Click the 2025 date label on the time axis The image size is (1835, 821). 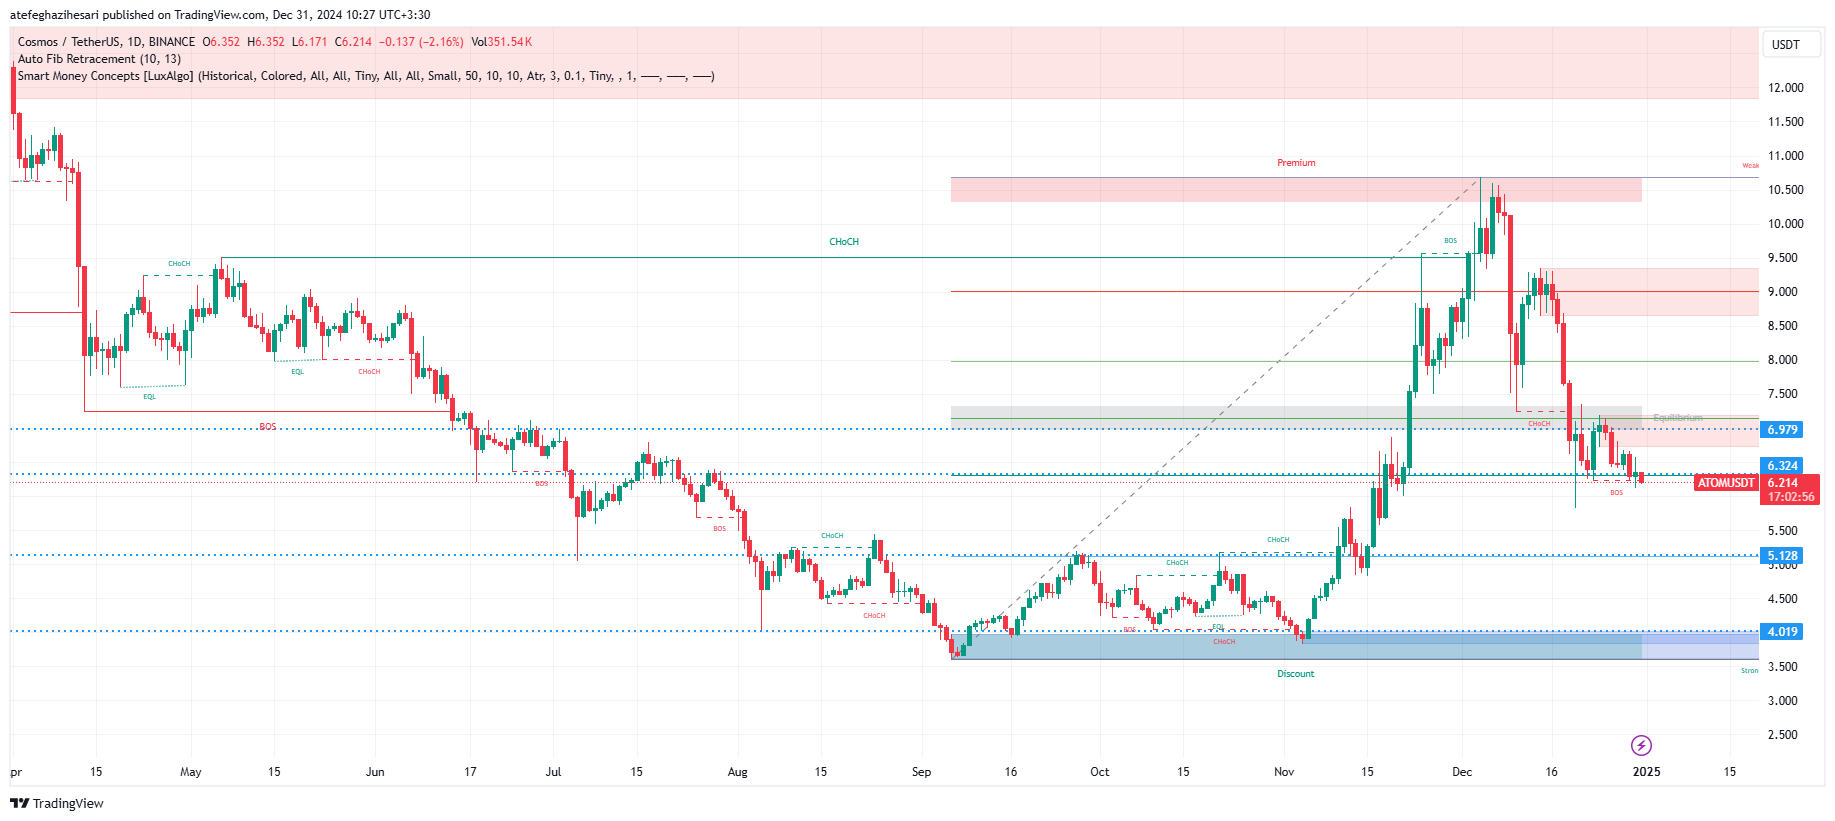1646,772
